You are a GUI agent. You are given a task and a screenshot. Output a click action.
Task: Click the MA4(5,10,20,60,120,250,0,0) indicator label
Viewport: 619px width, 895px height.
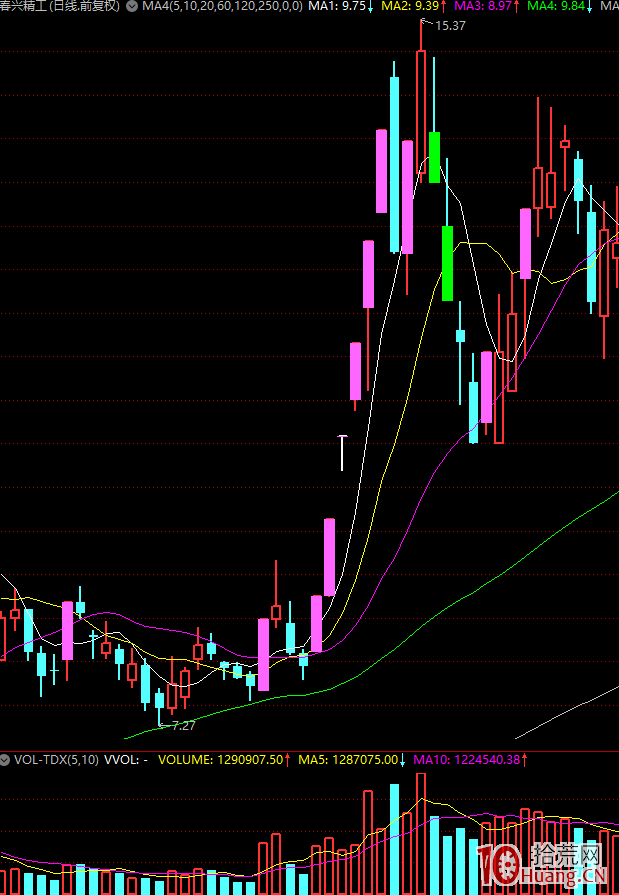tap(222, 7)
